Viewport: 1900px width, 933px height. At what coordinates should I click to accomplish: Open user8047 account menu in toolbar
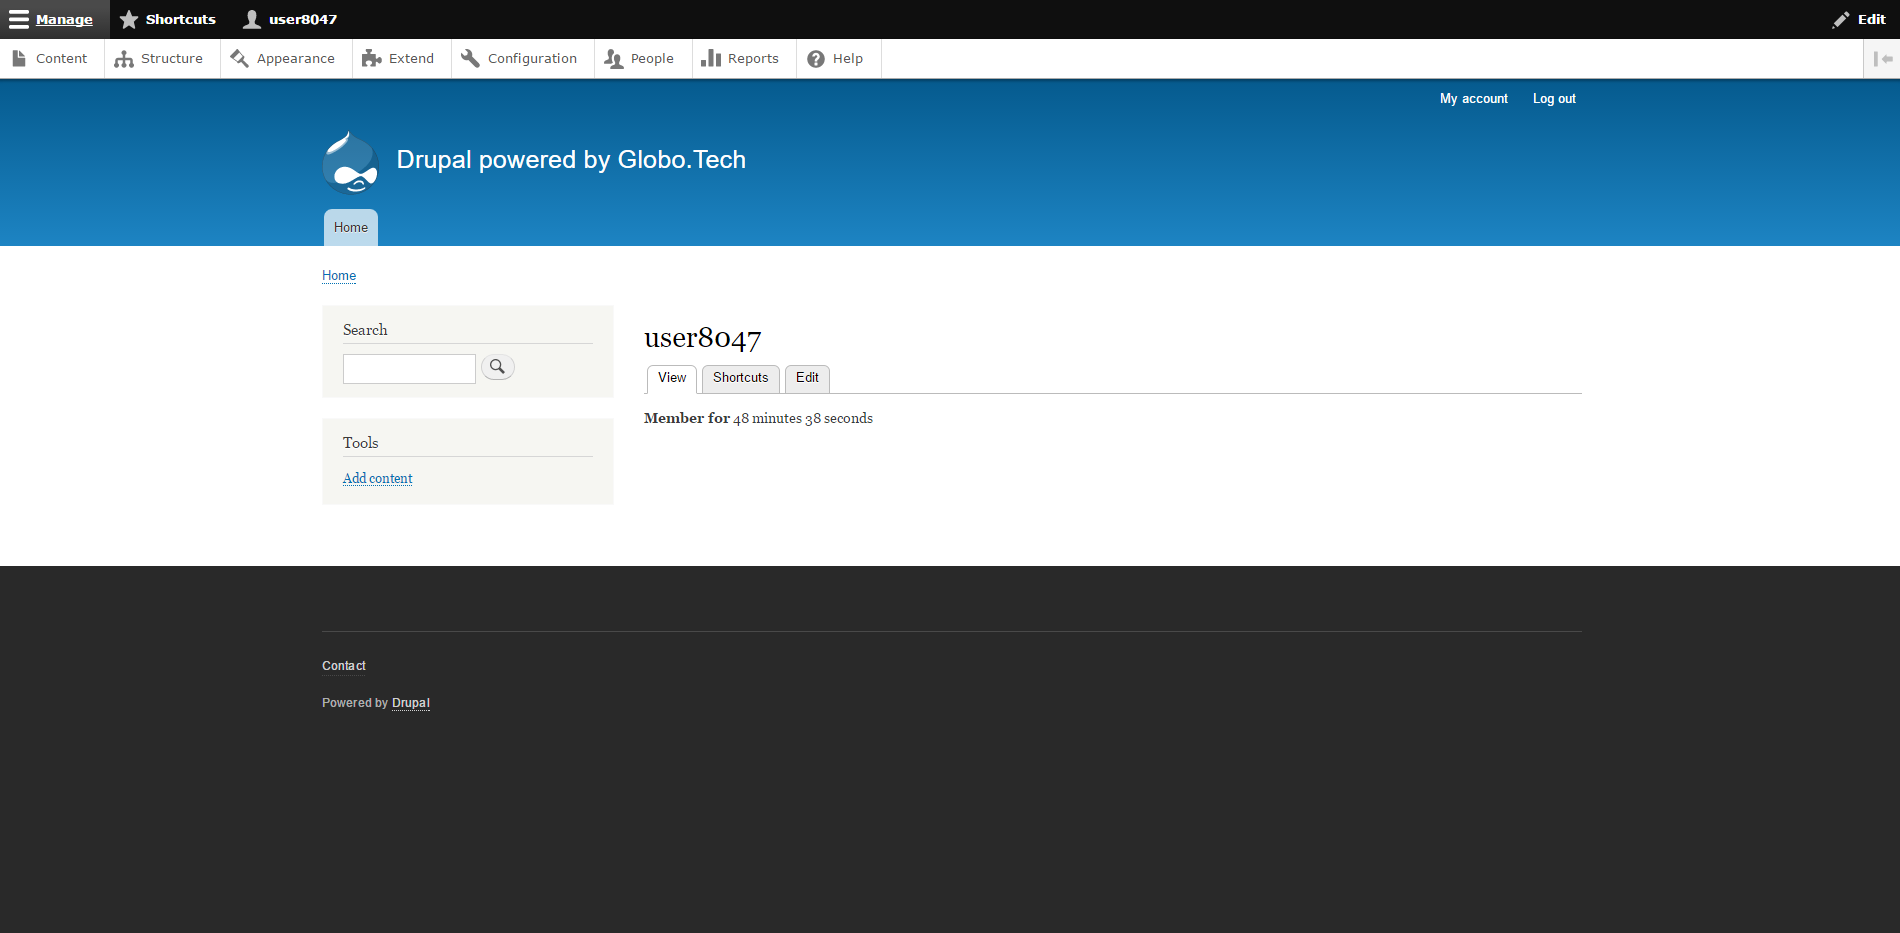290,19
